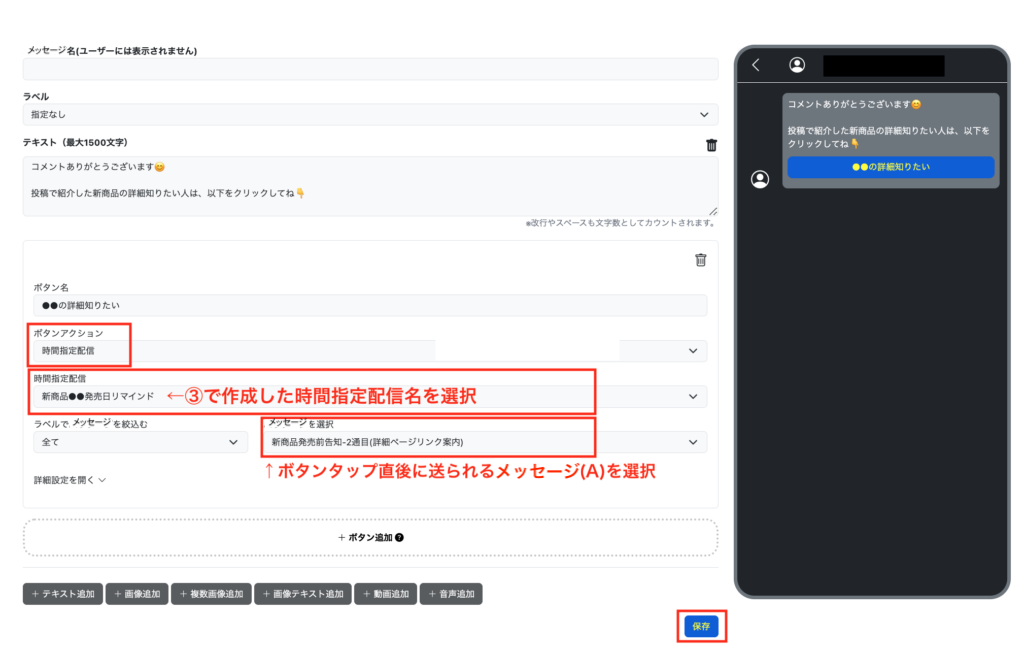Click the back arrow in phone preview
1024x650 pixels.
(x=756, y=65)
